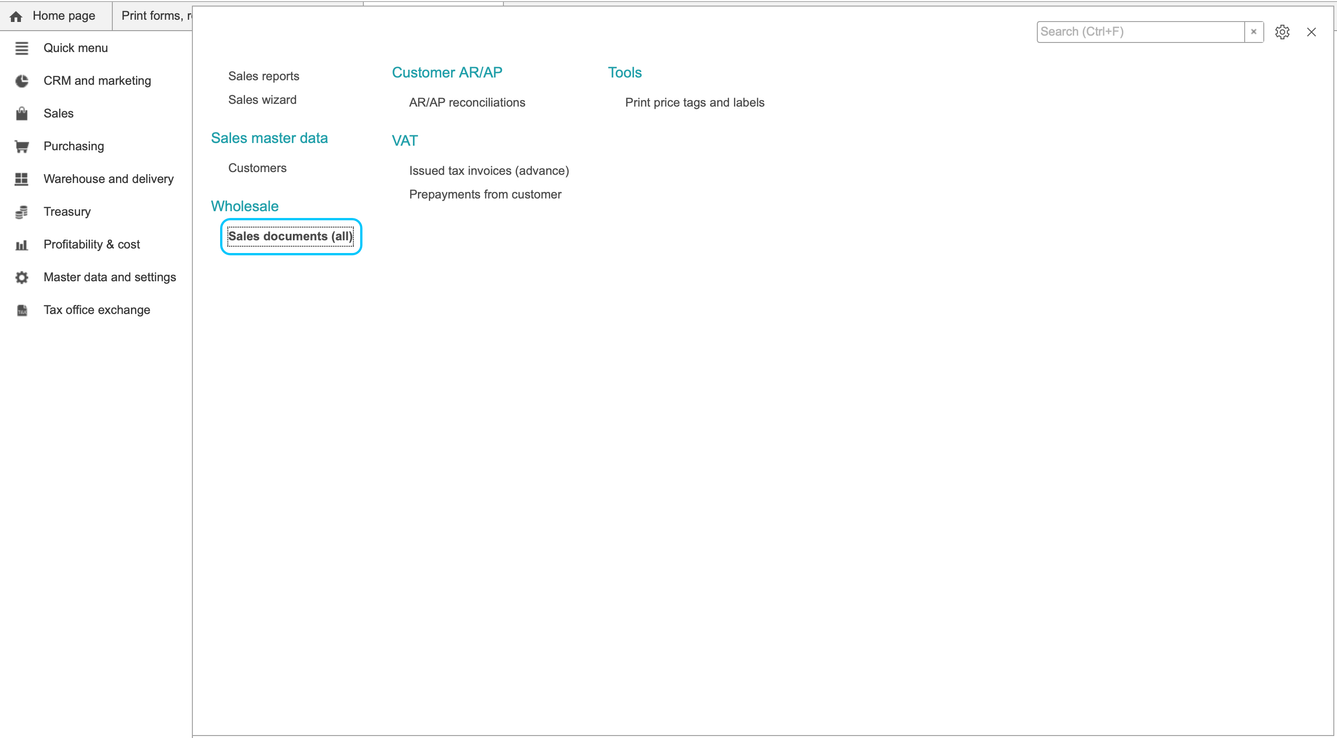Click the Master data and settings gear icon
This screenshot has height=738, width=1337.
point(22,277)
